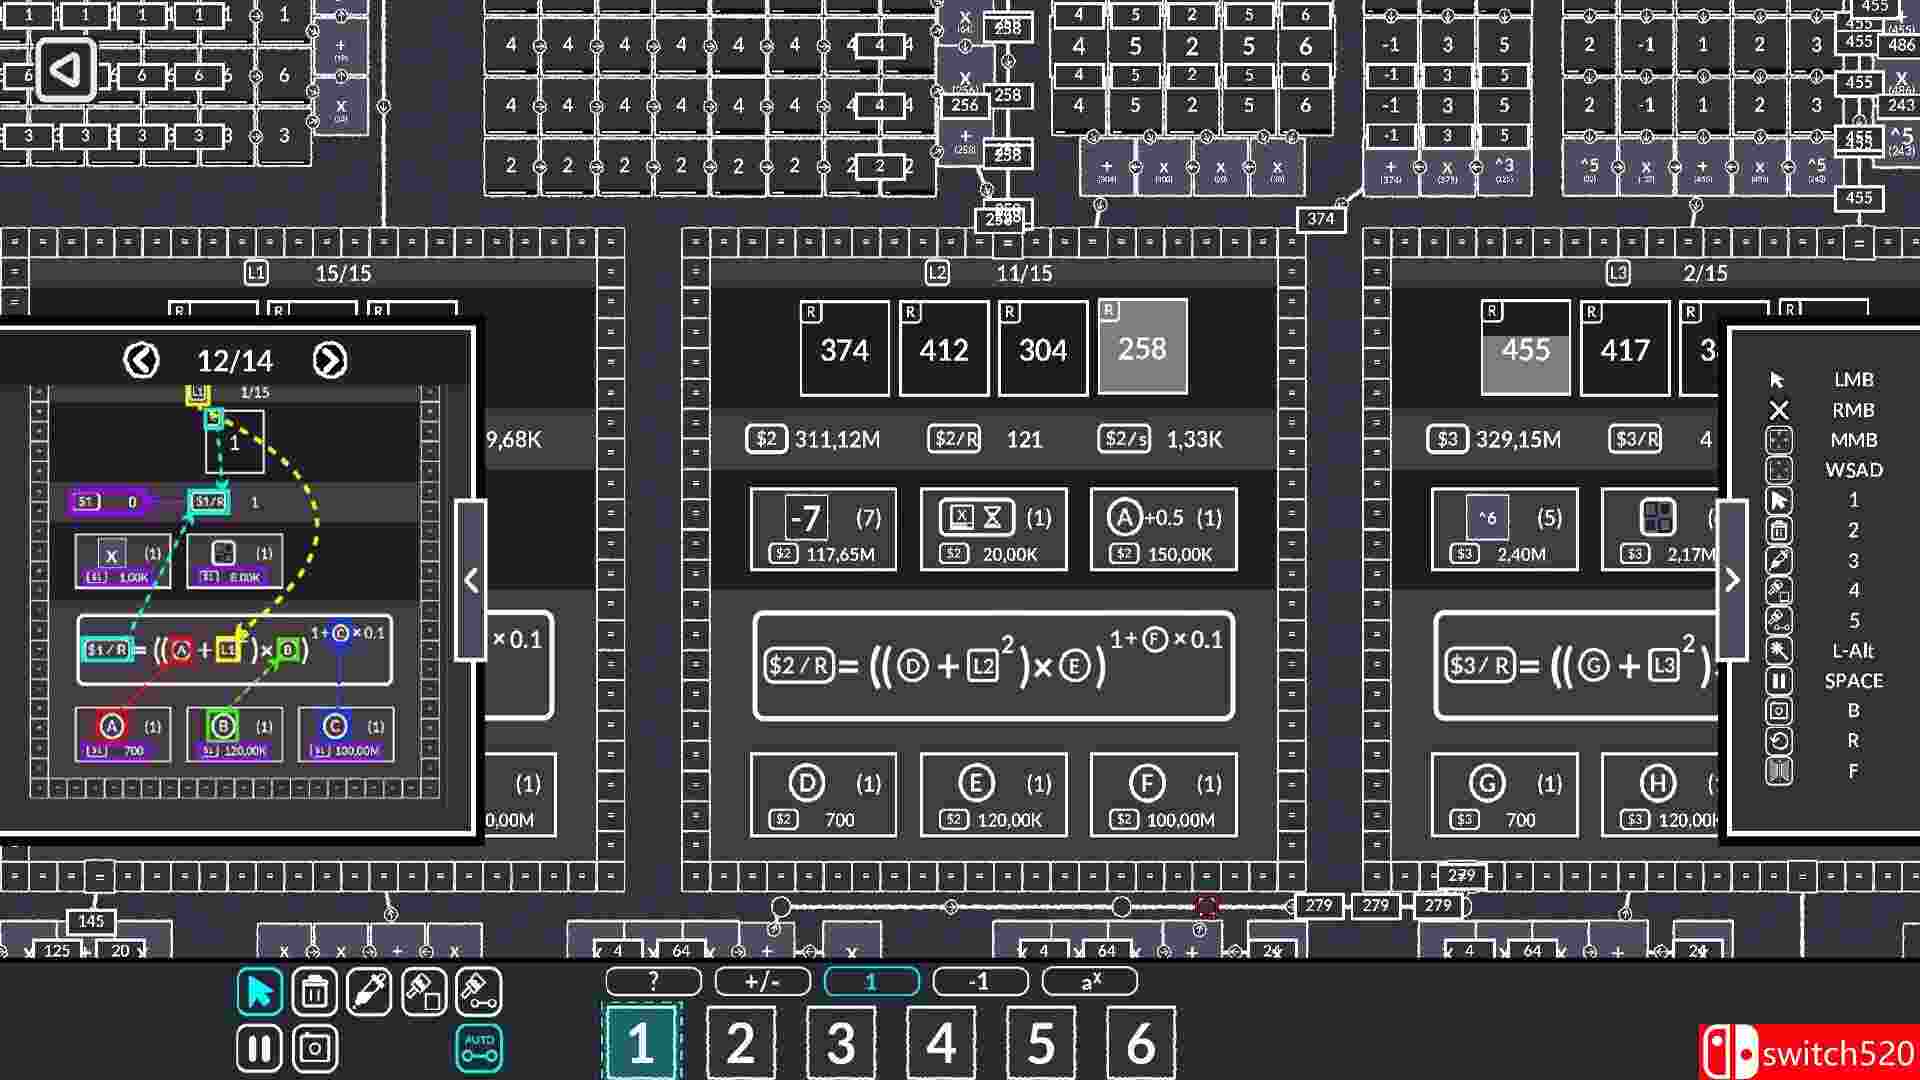This screenshot has width=1920, height=1080.
Task: Advance guide to next page via arrow
Action: [330, 360]
